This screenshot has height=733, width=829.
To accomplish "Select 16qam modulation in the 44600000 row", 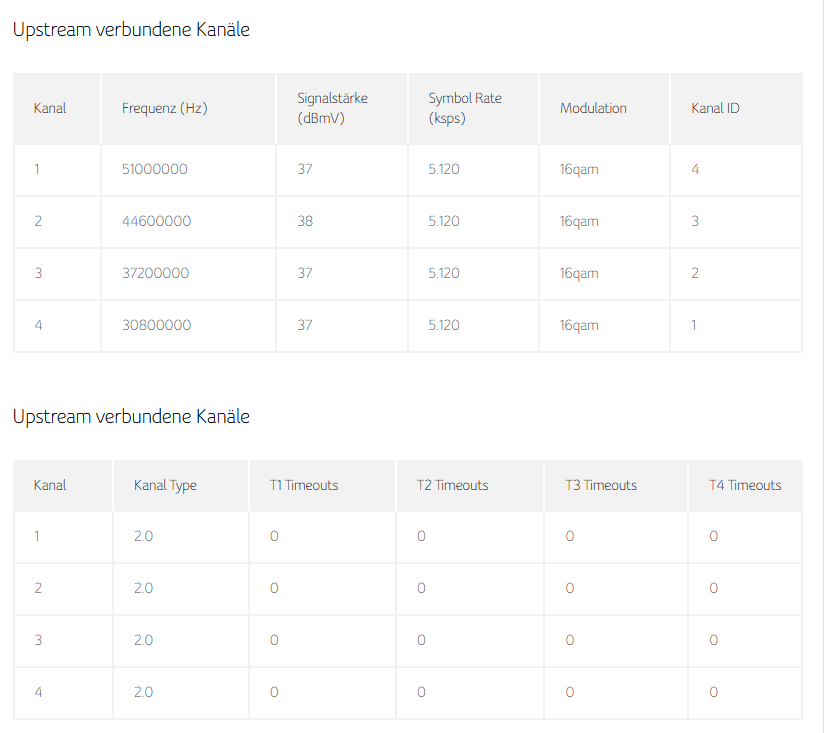I will click(579, 221).
